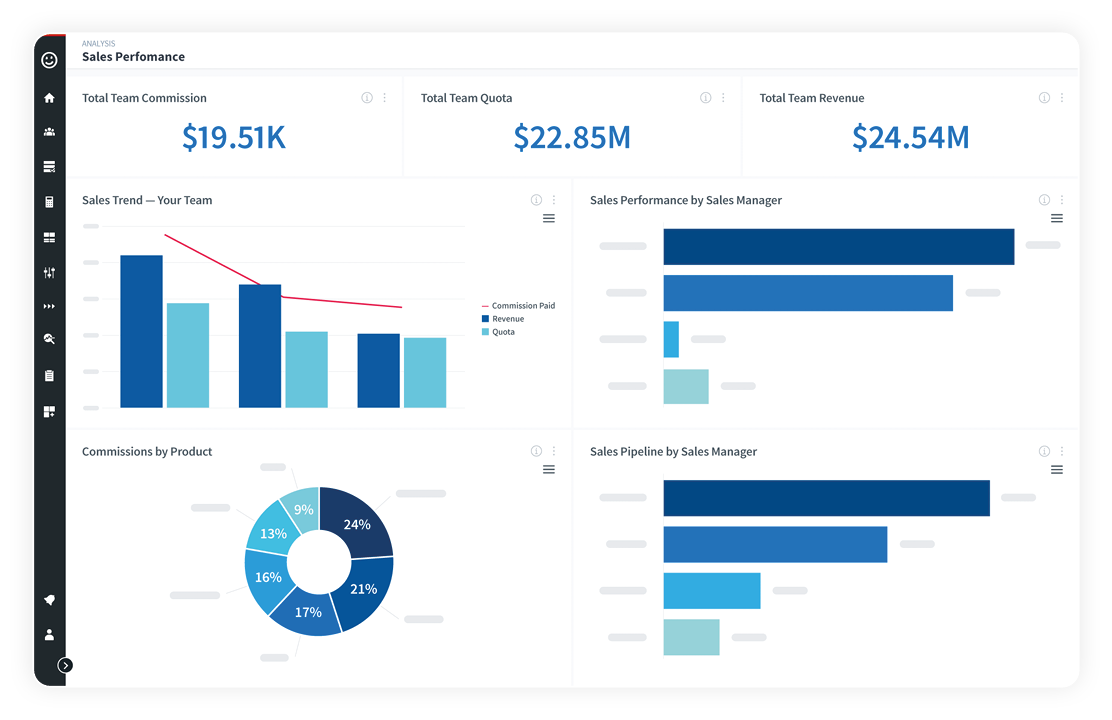Click the 24% donut slice
This screenshot has width=1112, height=720.
pyautogui.click(x=358, y=524)
